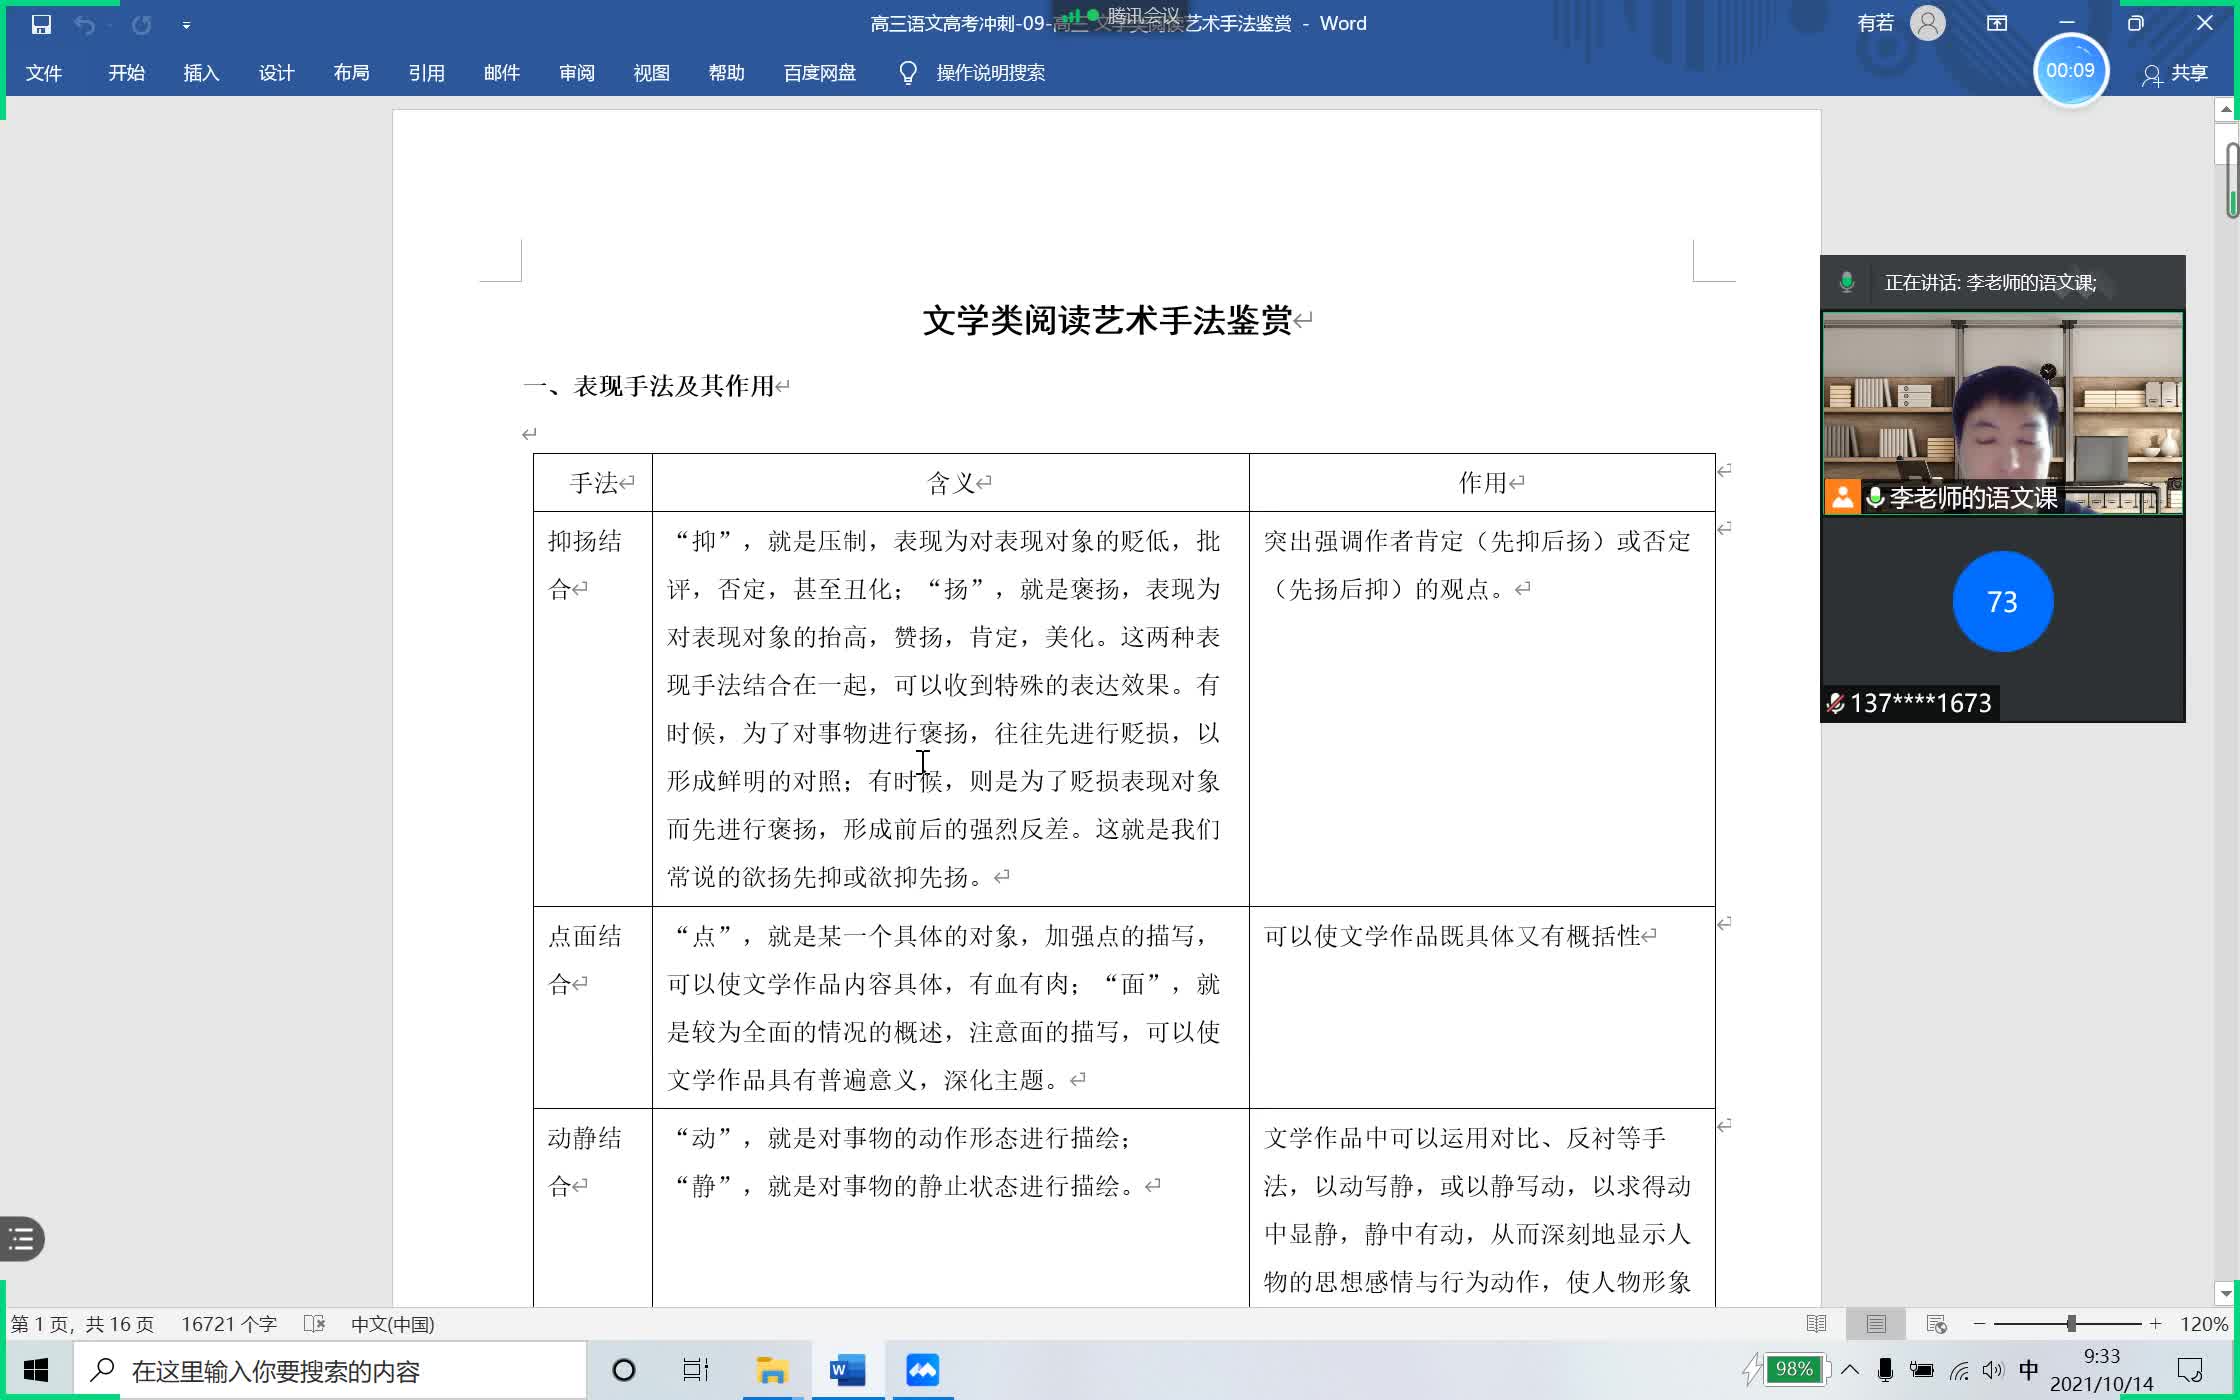Toggle the Print Layout view button
The image size is (2240, 1400).
[x=1876, y=1324]
